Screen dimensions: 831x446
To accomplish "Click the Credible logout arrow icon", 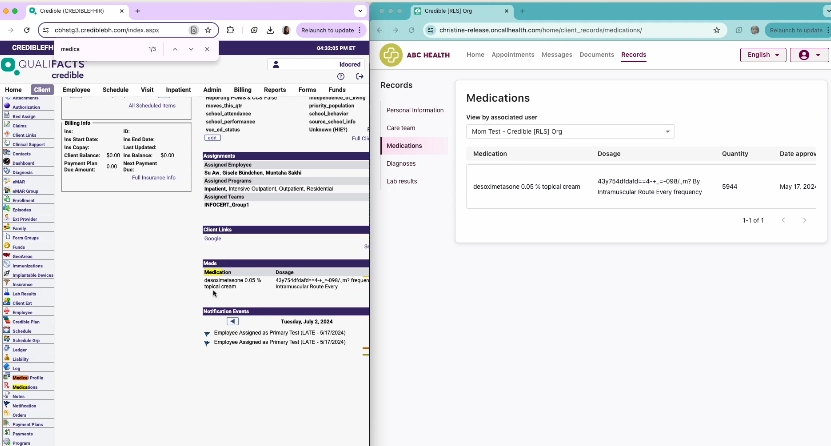I will pos(359,76).
